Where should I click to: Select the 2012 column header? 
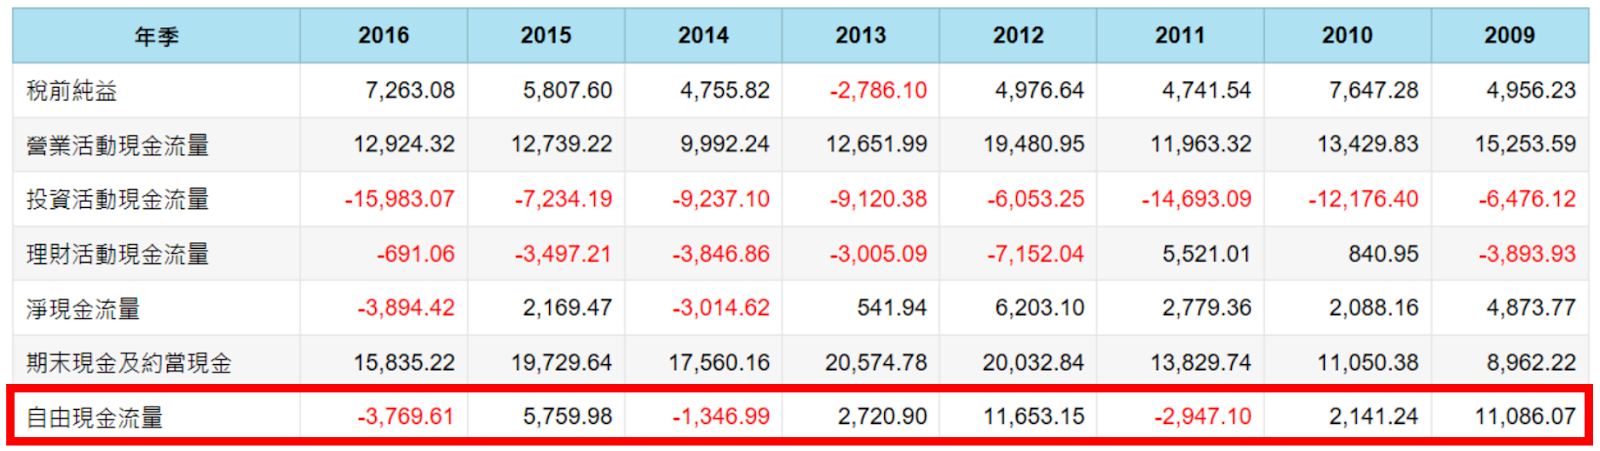point(1018,36)
